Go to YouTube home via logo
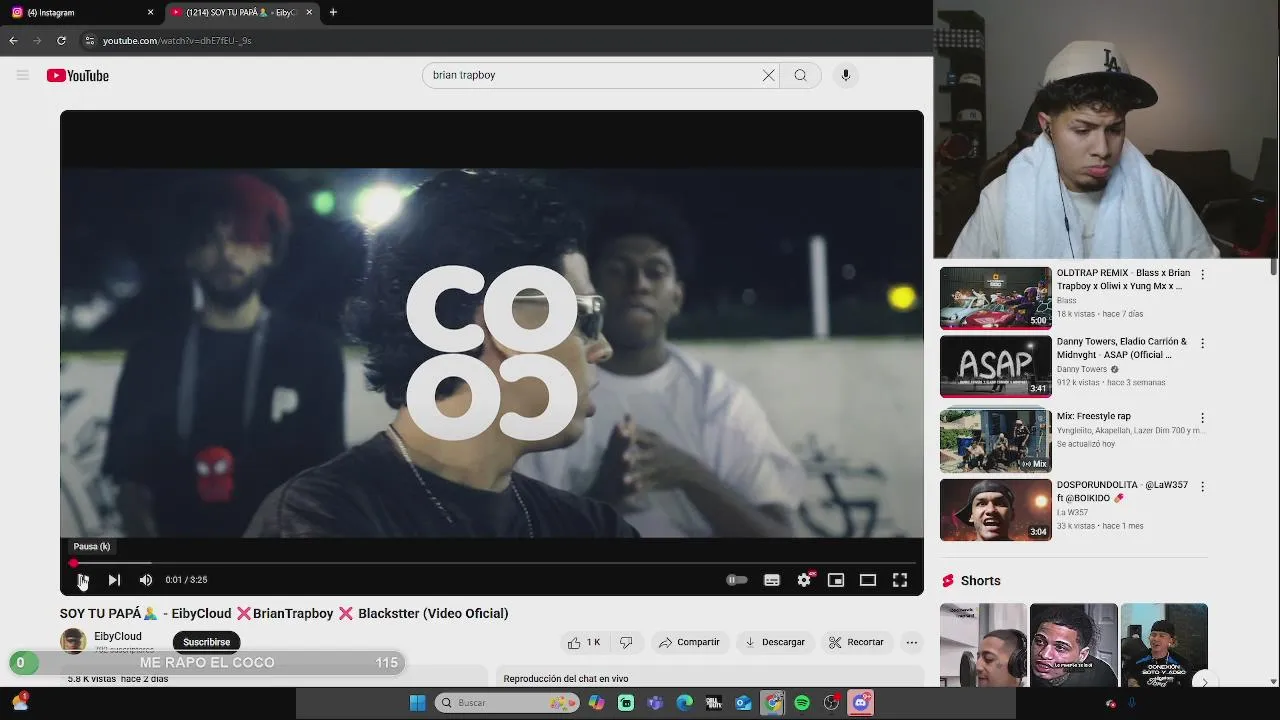Screen dimensions: 1280x720 pos(77,76)
